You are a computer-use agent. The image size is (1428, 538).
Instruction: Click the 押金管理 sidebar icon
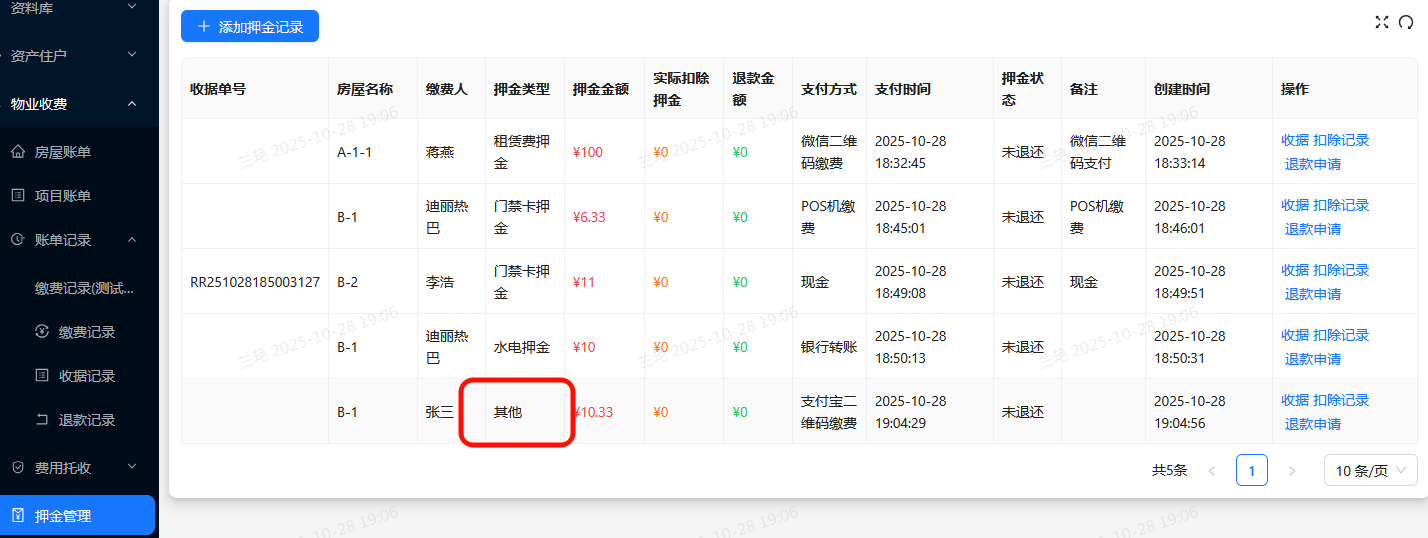click(18, 516)
